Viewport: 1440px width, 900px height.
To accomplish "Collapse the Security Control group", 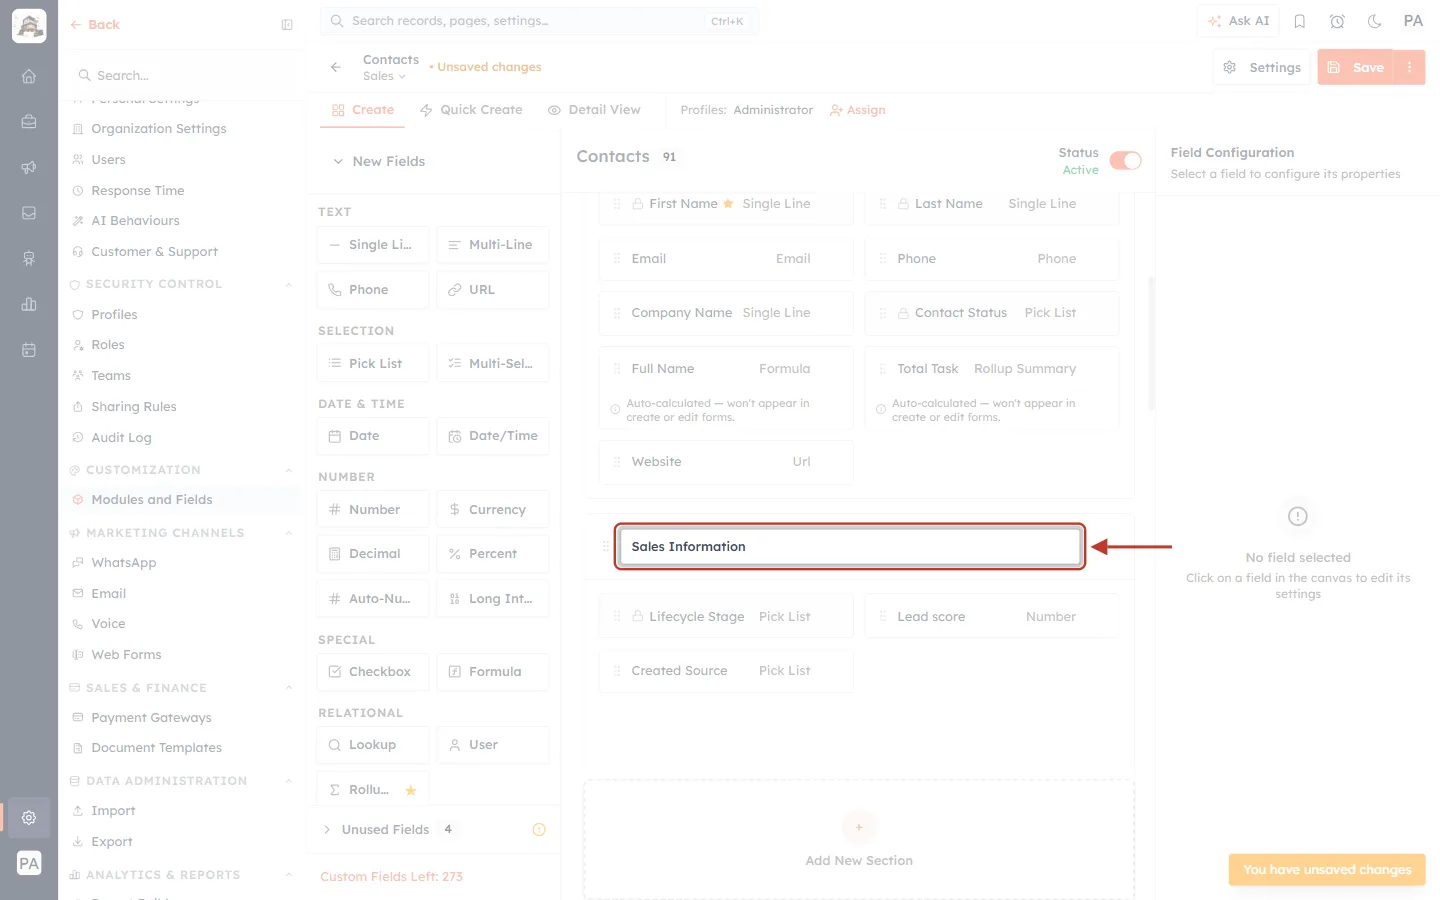I will point(289,284).
